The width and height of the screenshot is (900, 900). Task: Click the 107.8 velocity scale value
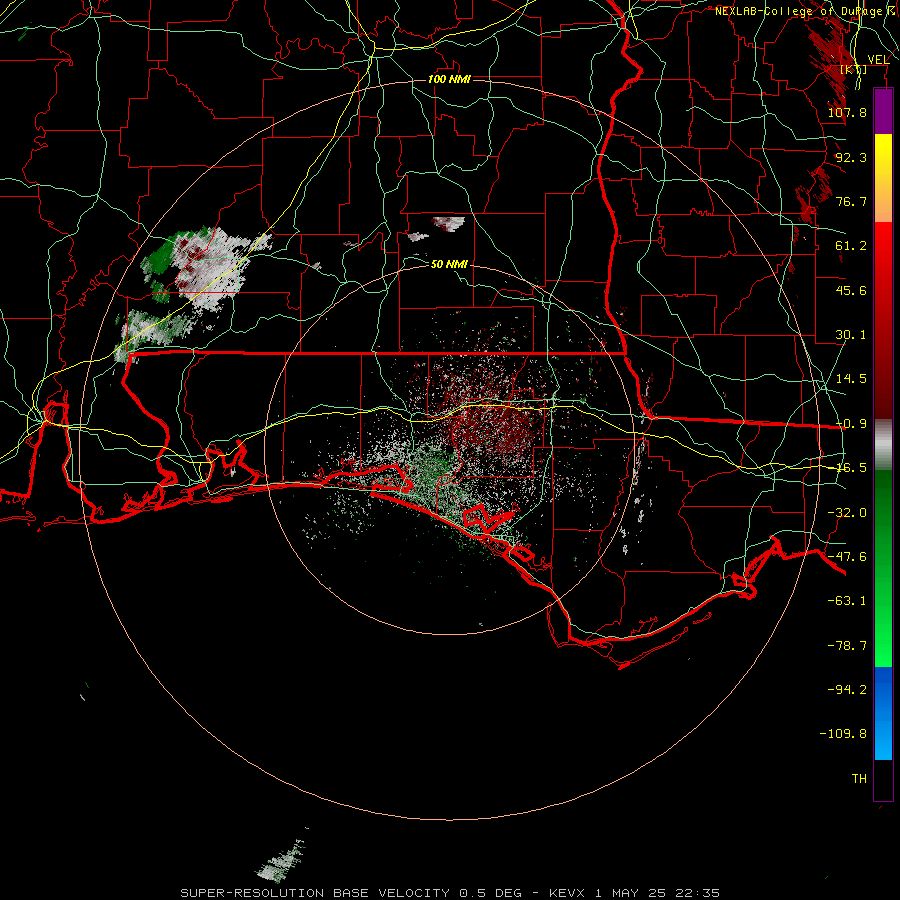coord(847,112)
